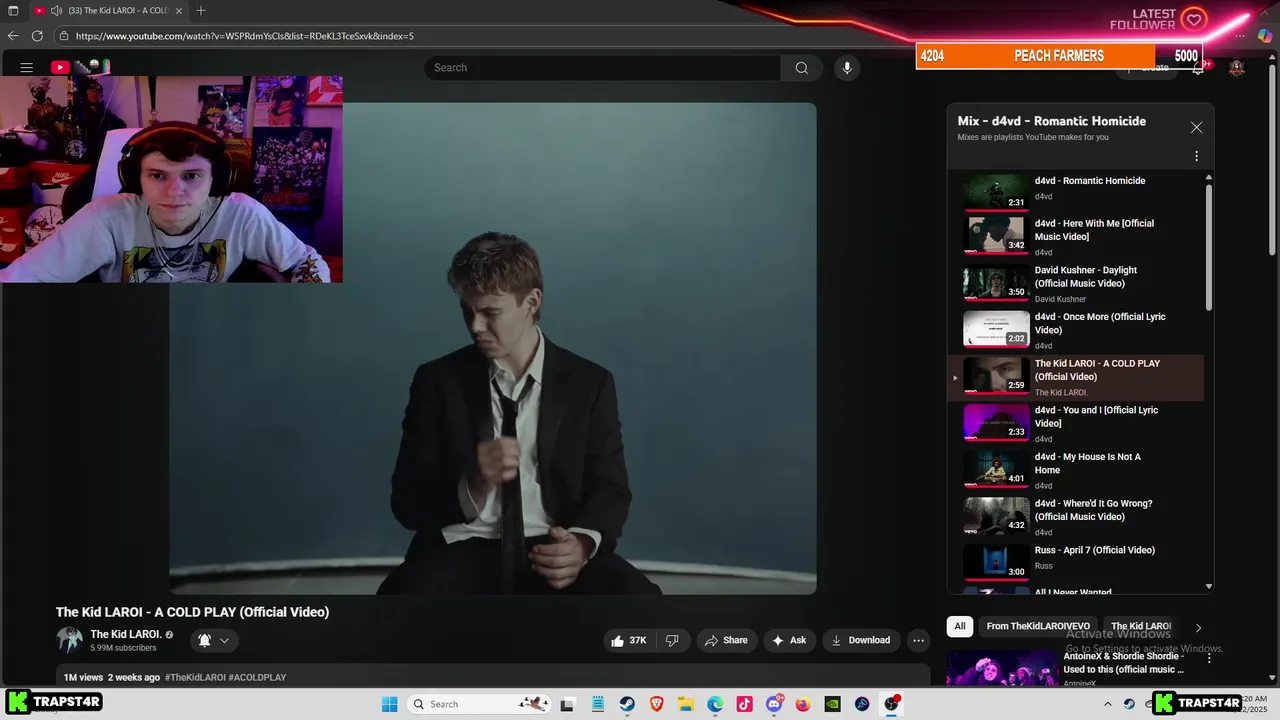Open File Explorer from taskbar

(x=686, y=704)
